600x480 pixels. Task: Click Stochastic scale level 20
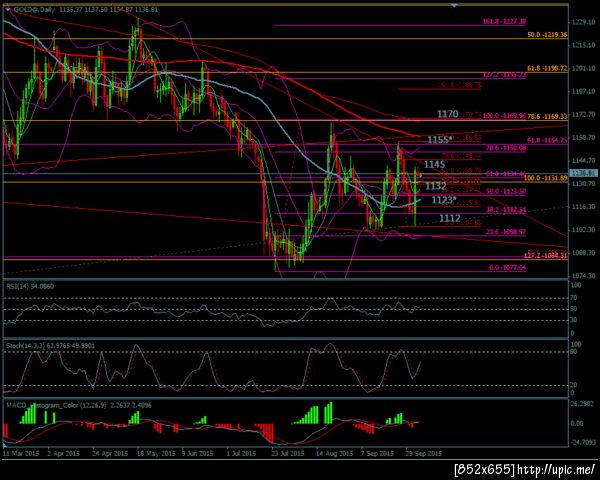[575, 385]
